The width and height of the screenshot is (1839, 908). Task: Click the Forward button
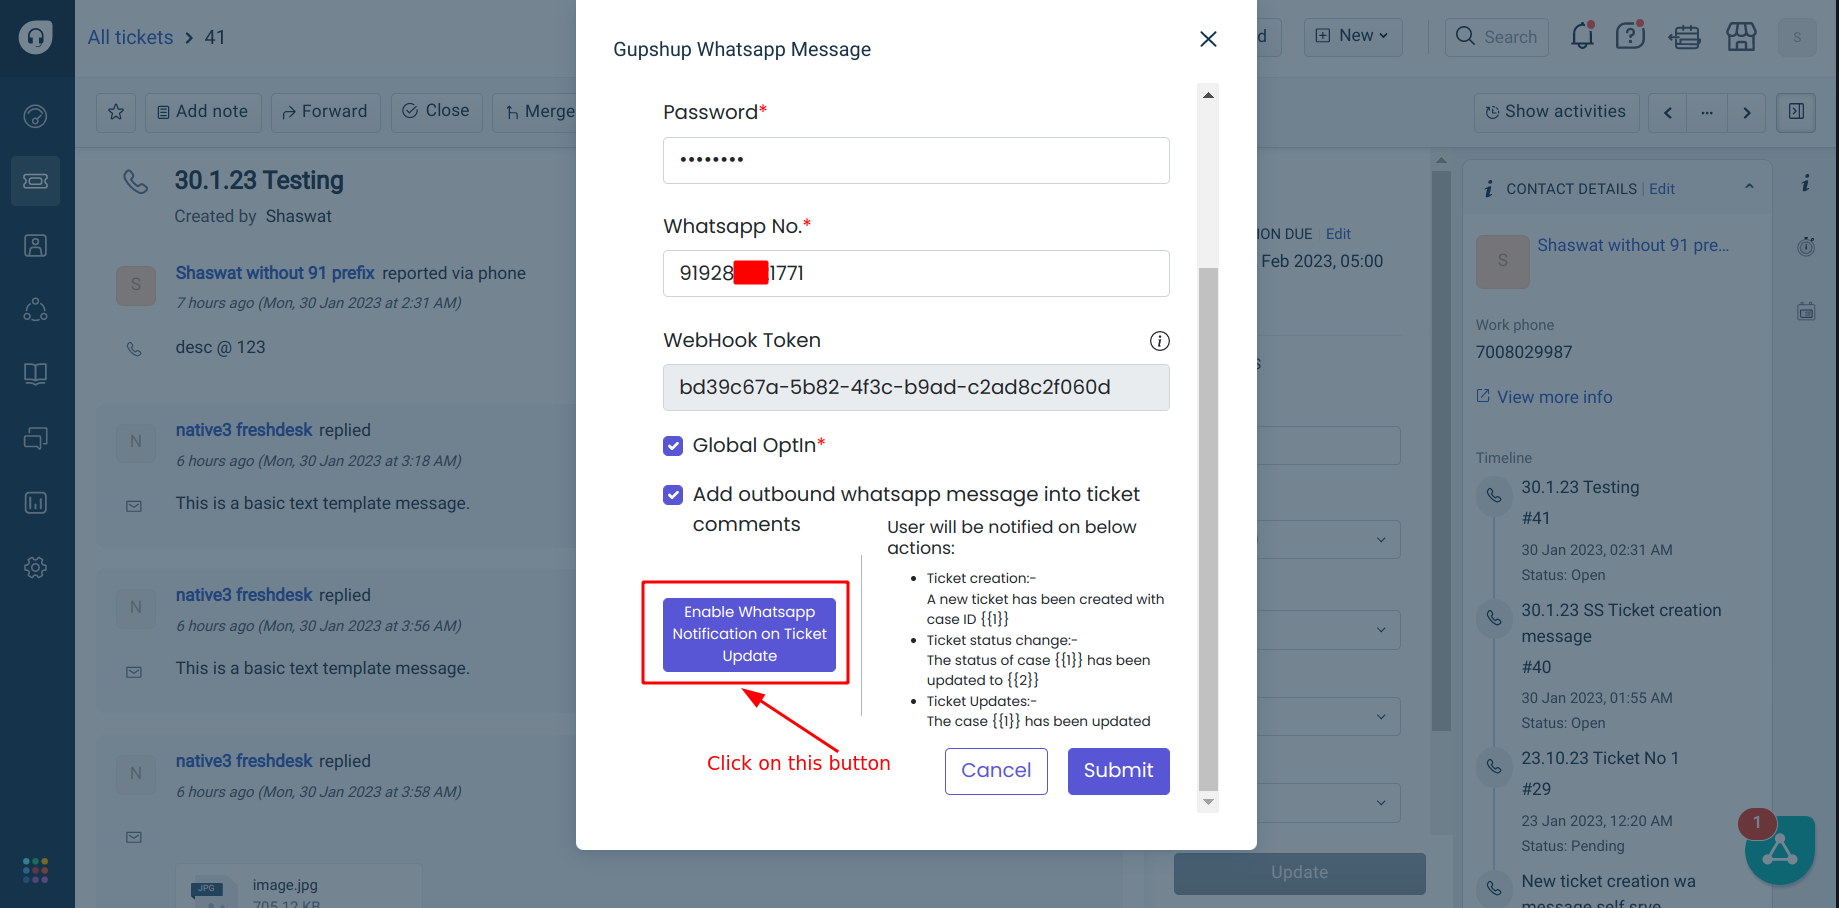click(x=325, y=112)
